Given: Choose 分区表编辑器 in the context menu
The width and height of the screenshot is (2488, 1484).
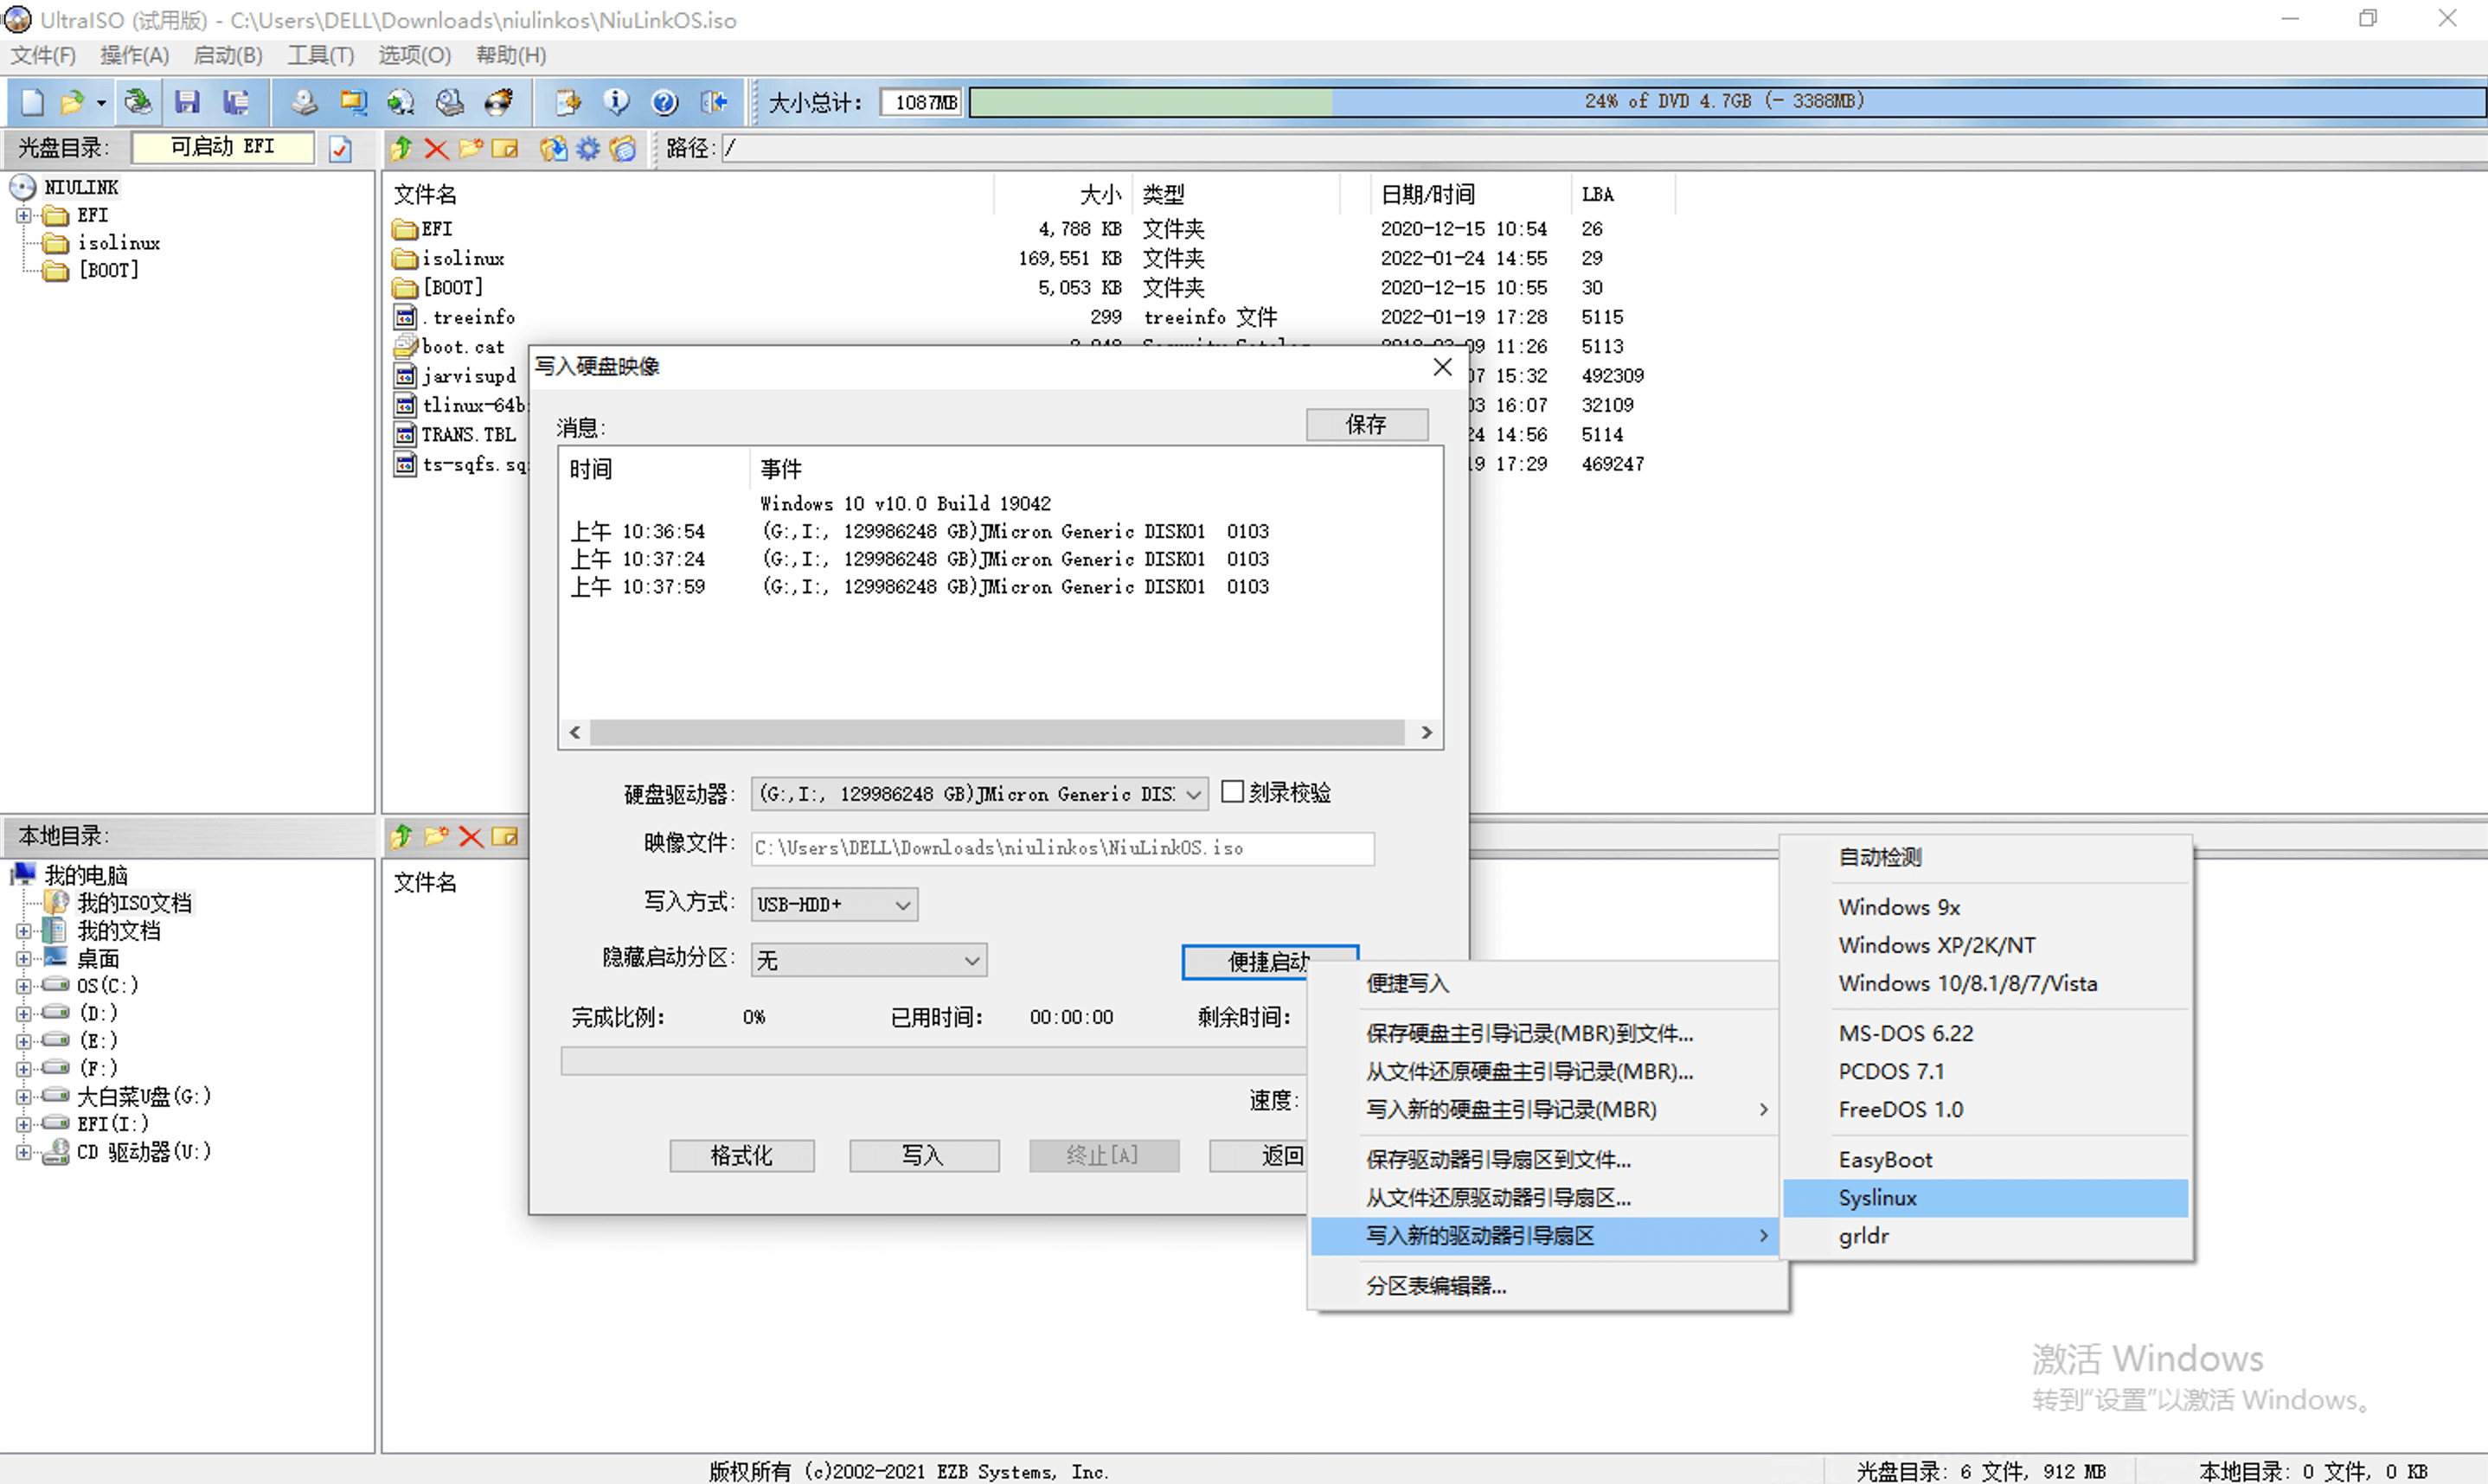Looking at the screenshot, I should coord(1436,1286).
